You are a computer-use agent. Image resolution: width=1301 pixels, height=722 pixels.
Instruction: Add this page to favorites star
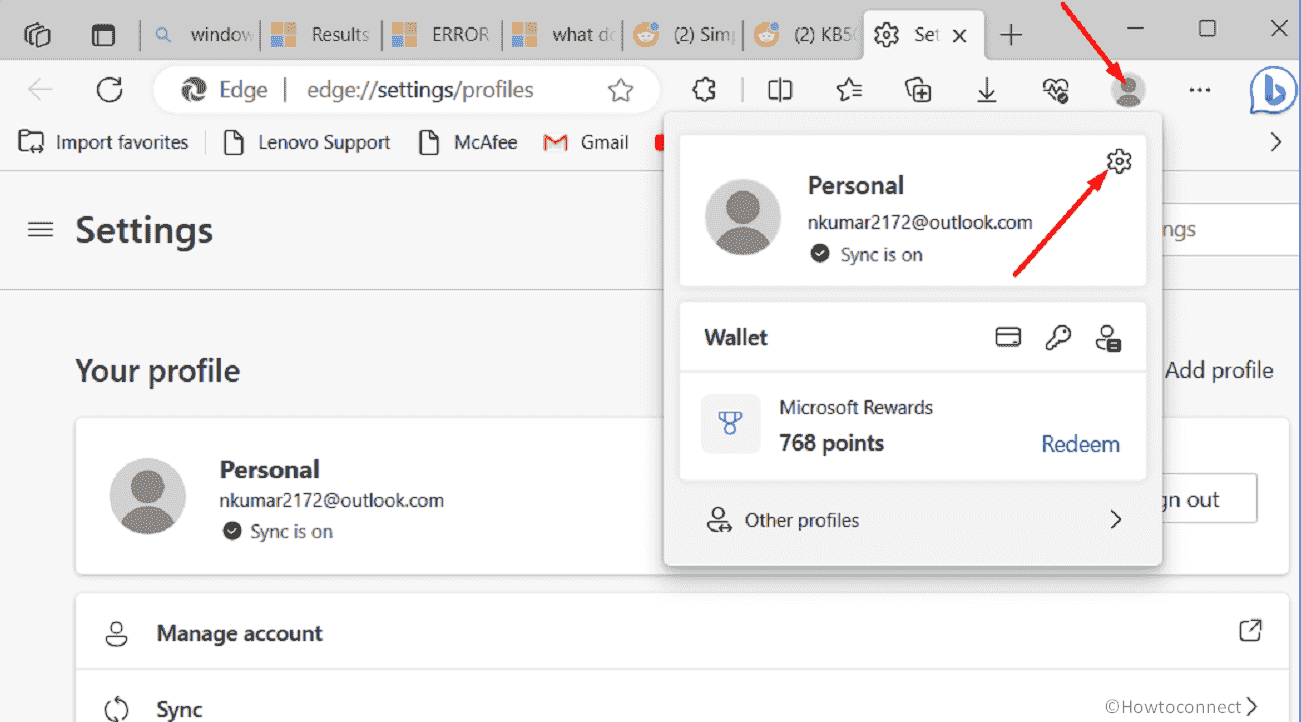point(620,91)
